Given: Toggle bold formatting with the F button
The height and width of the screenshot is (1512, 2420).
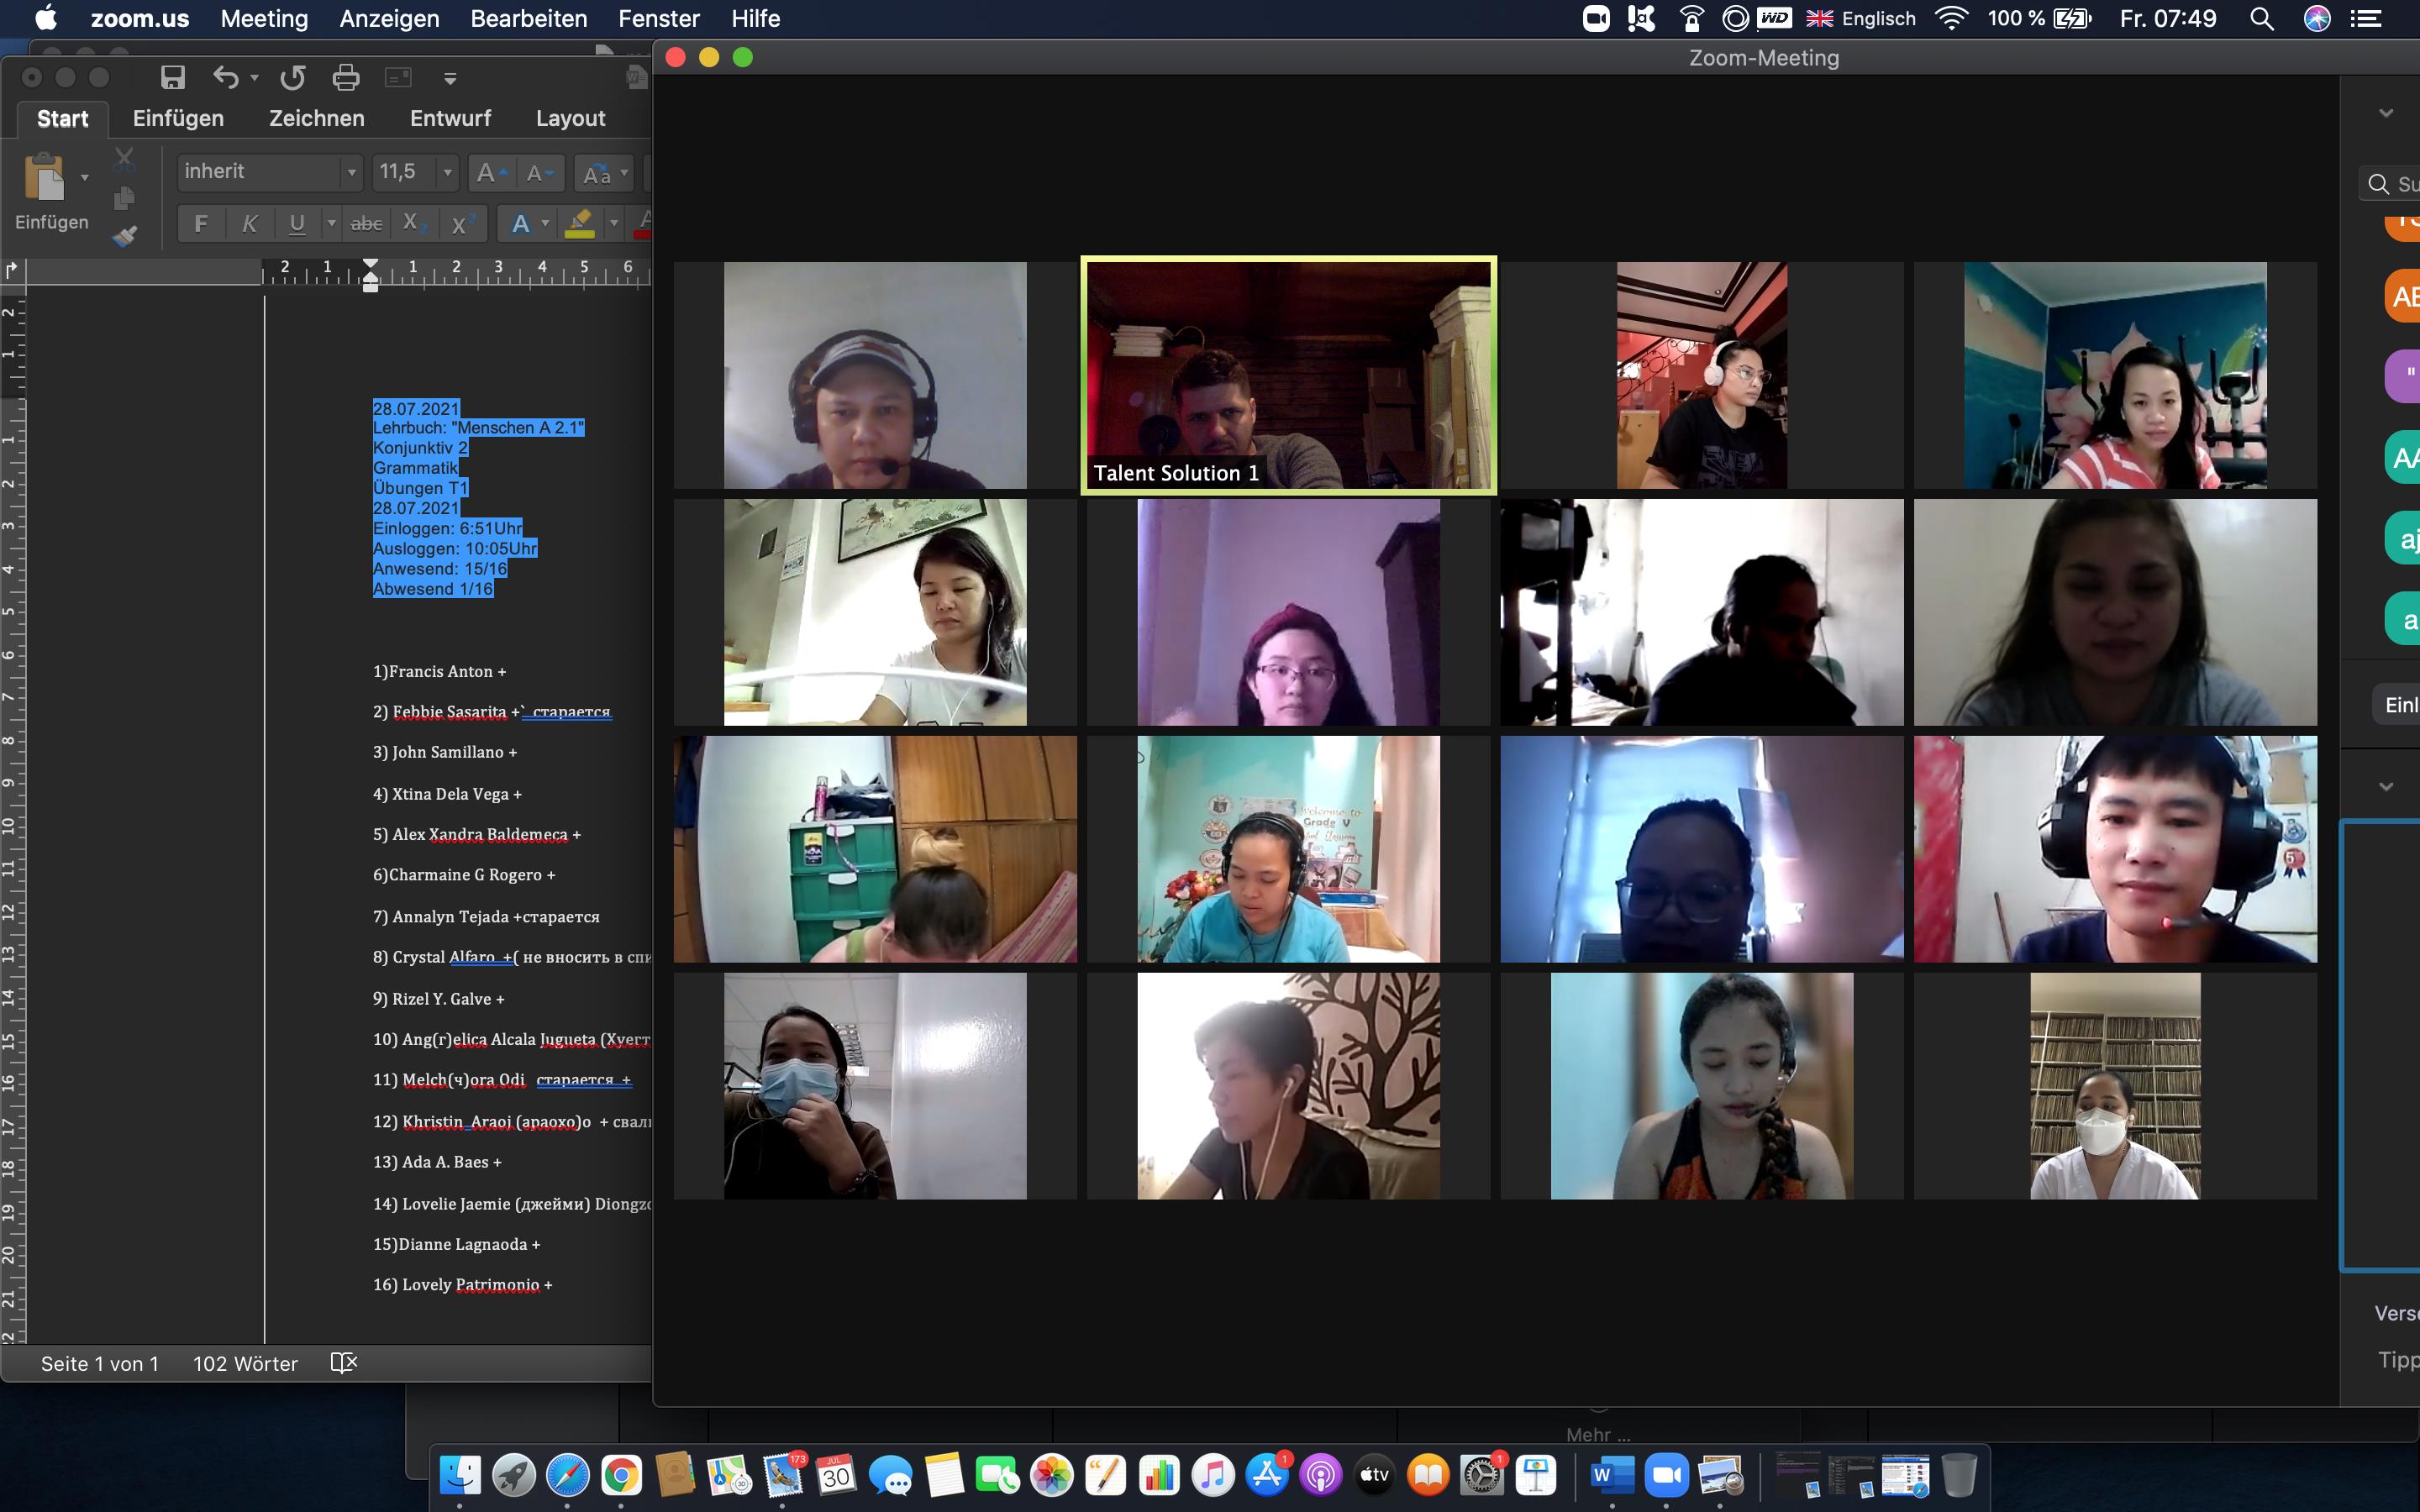Looking at the screenshot, I should [x=201, y=223].
